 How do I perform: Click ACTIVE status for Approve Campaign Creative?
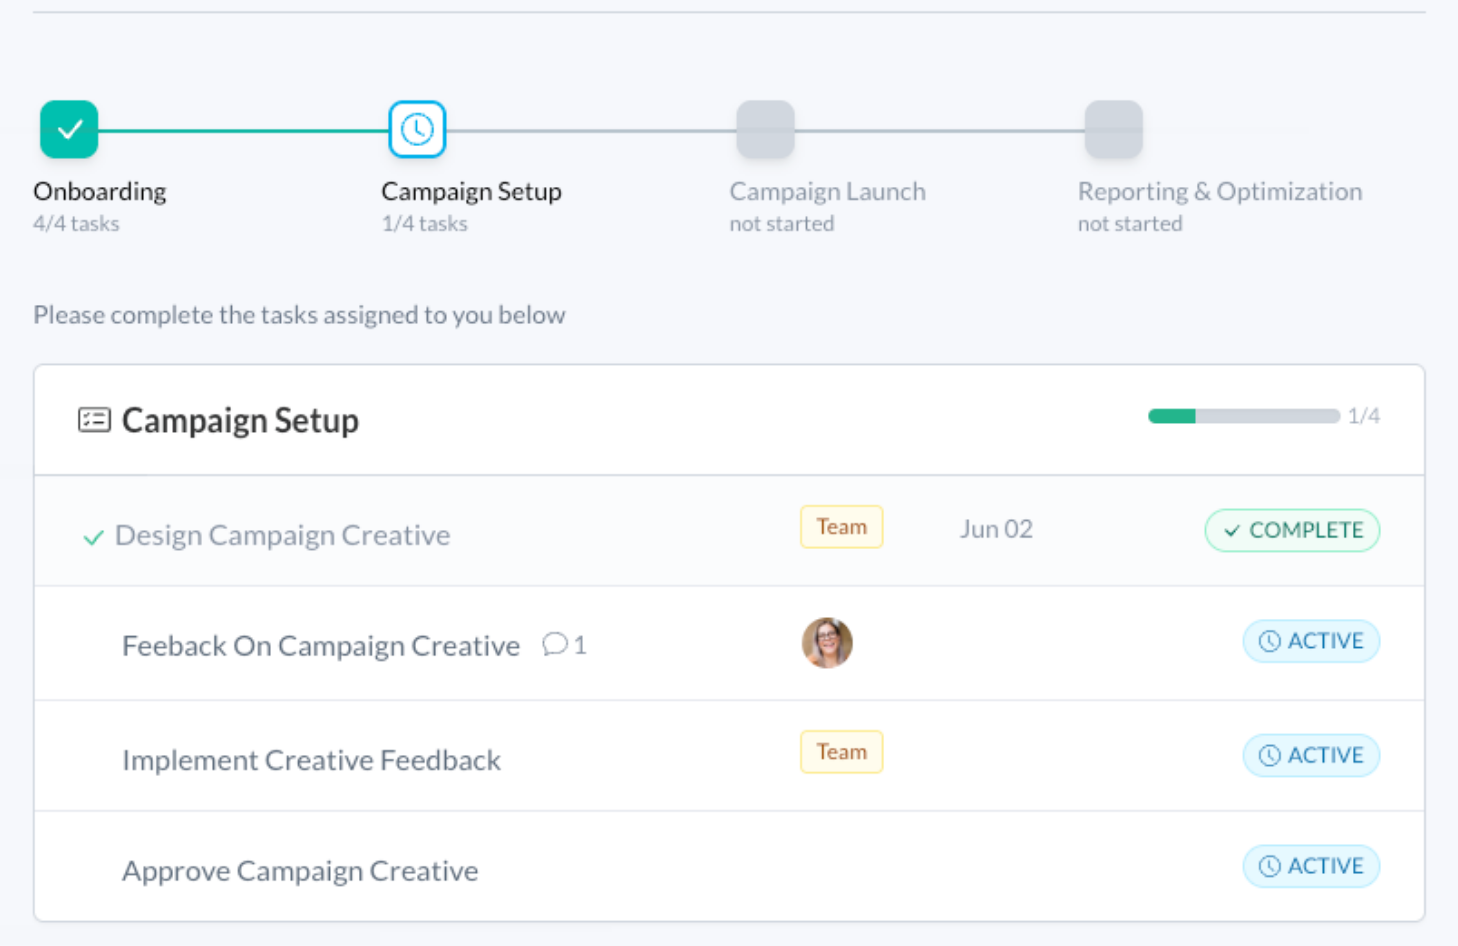tap(1311, 866)
